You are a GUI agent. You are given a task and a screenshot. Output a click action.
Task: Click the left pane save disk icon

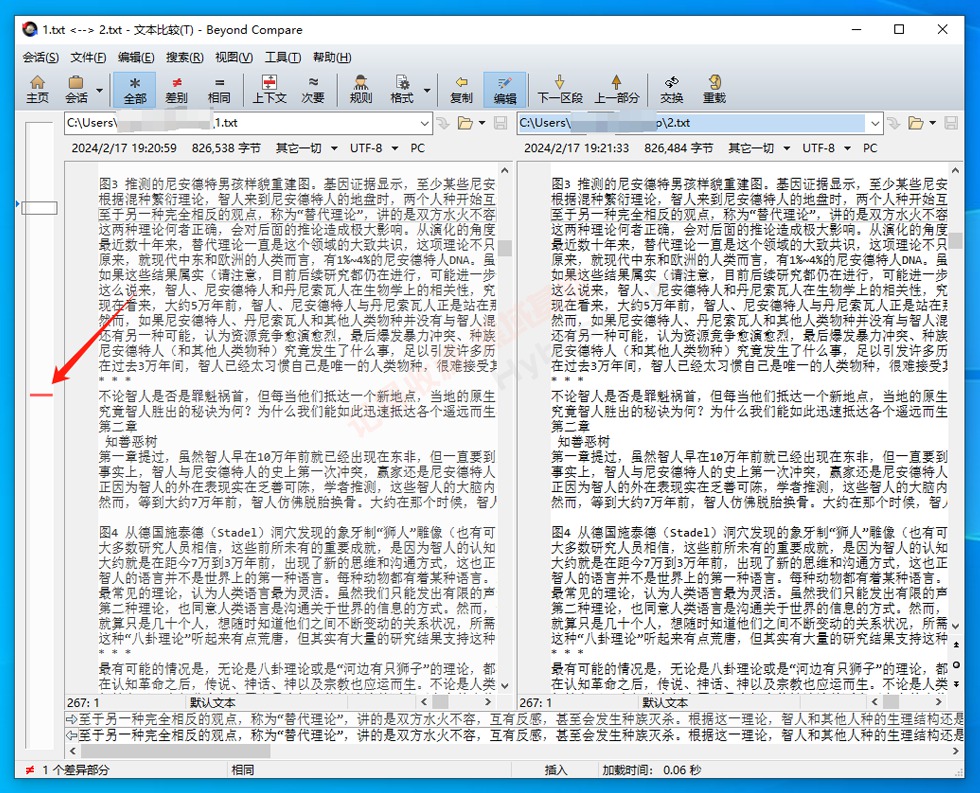coord(500,123)
